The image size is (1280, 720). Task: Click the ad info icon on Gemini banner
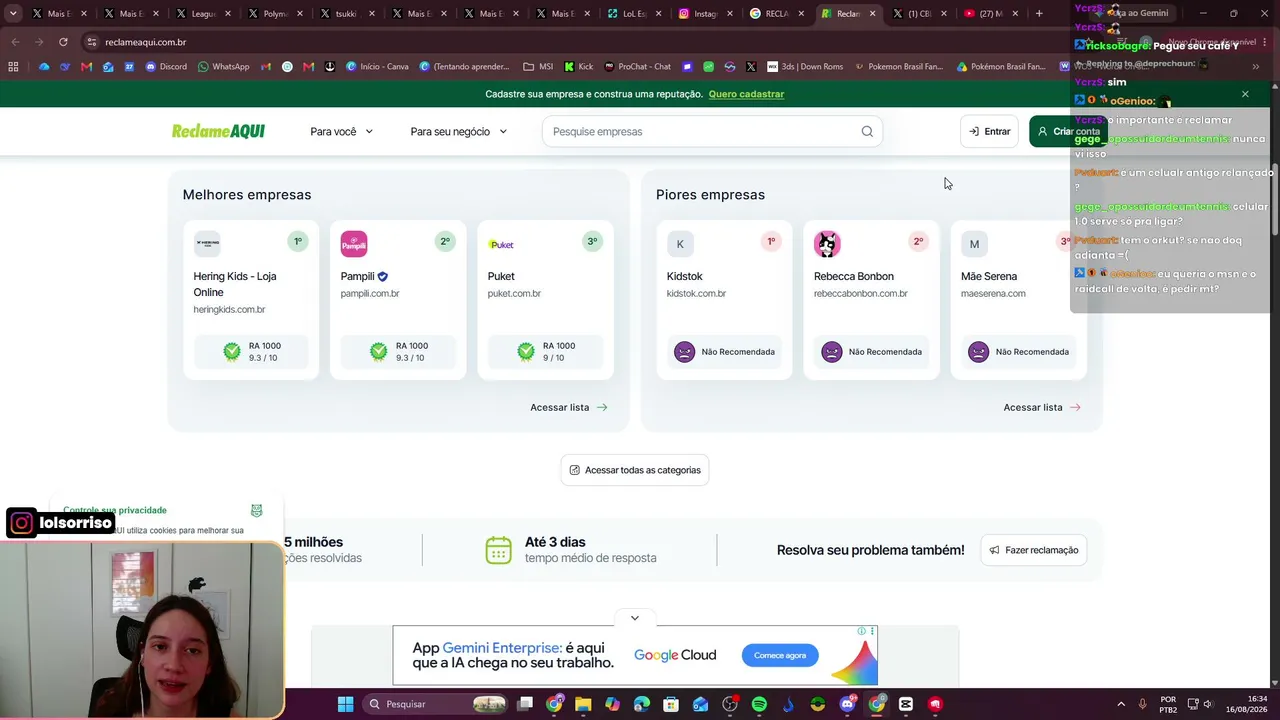(861, 631)
